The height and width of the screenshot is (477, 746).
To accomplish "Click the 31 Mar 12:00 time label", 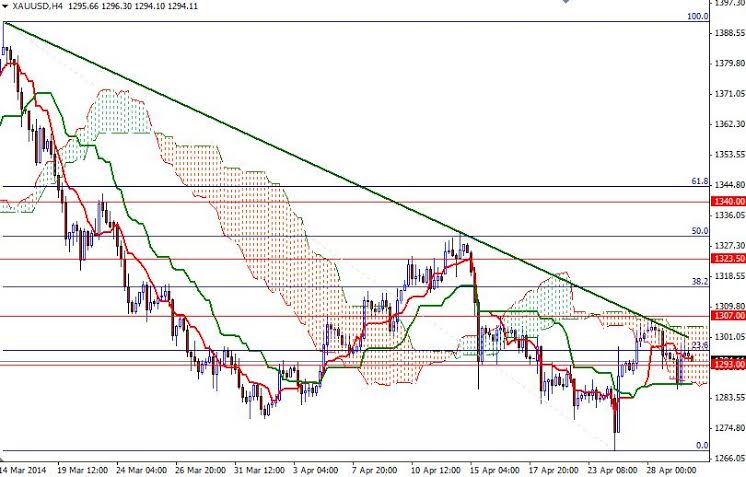I will coord(261,470).
